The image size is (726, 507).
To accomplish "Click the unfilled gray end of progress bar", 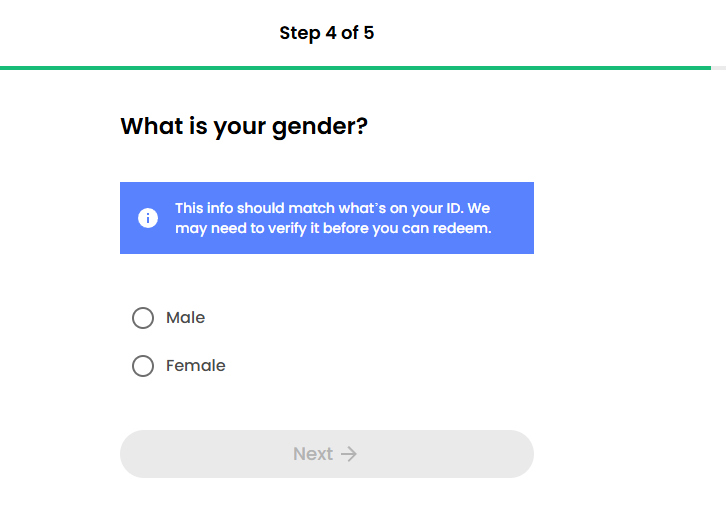I will tap(718, 68).
